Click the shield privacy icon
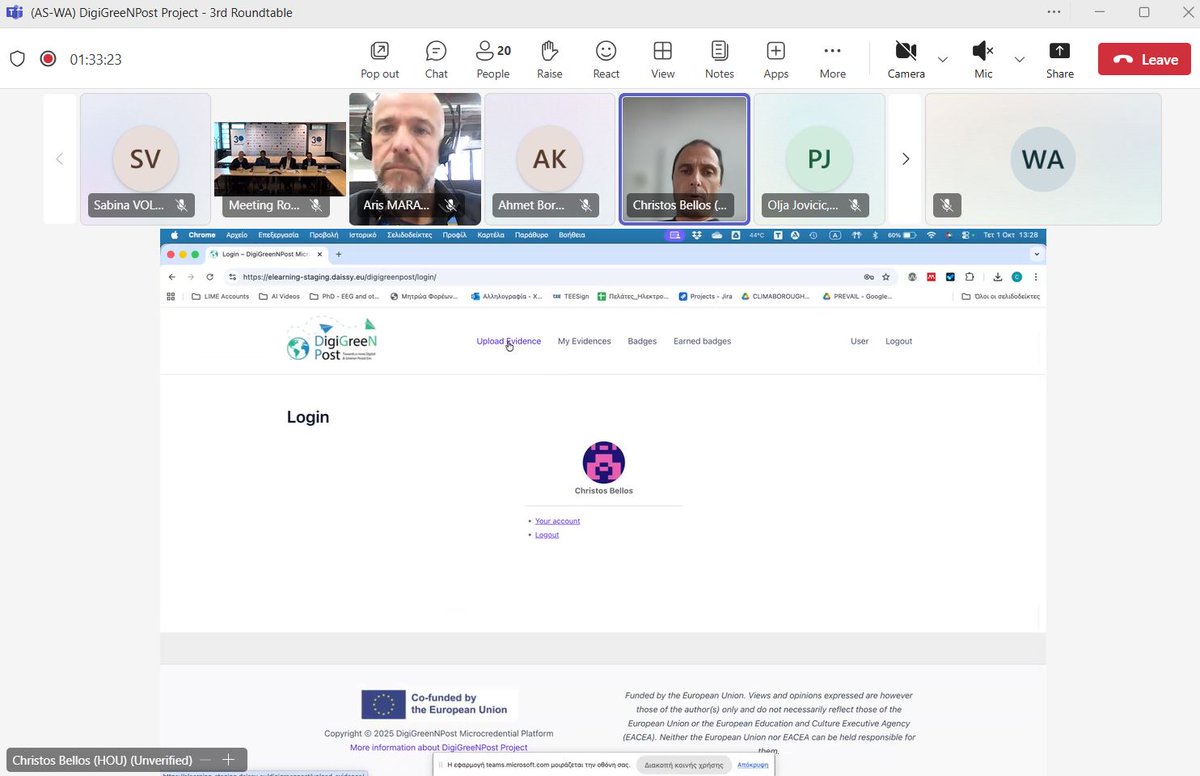This screenshot has height=776, width=1200. [x=17, y=59]
